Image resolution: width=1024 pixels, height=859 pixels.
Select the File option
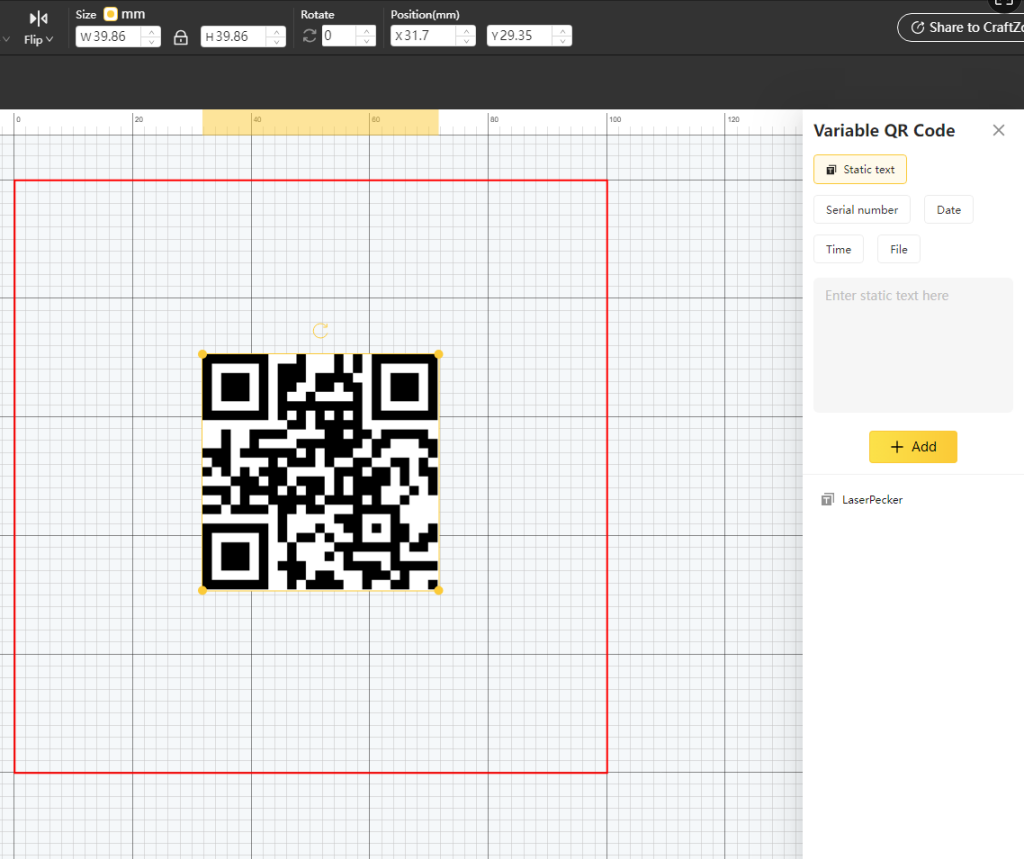pos(899,249)
